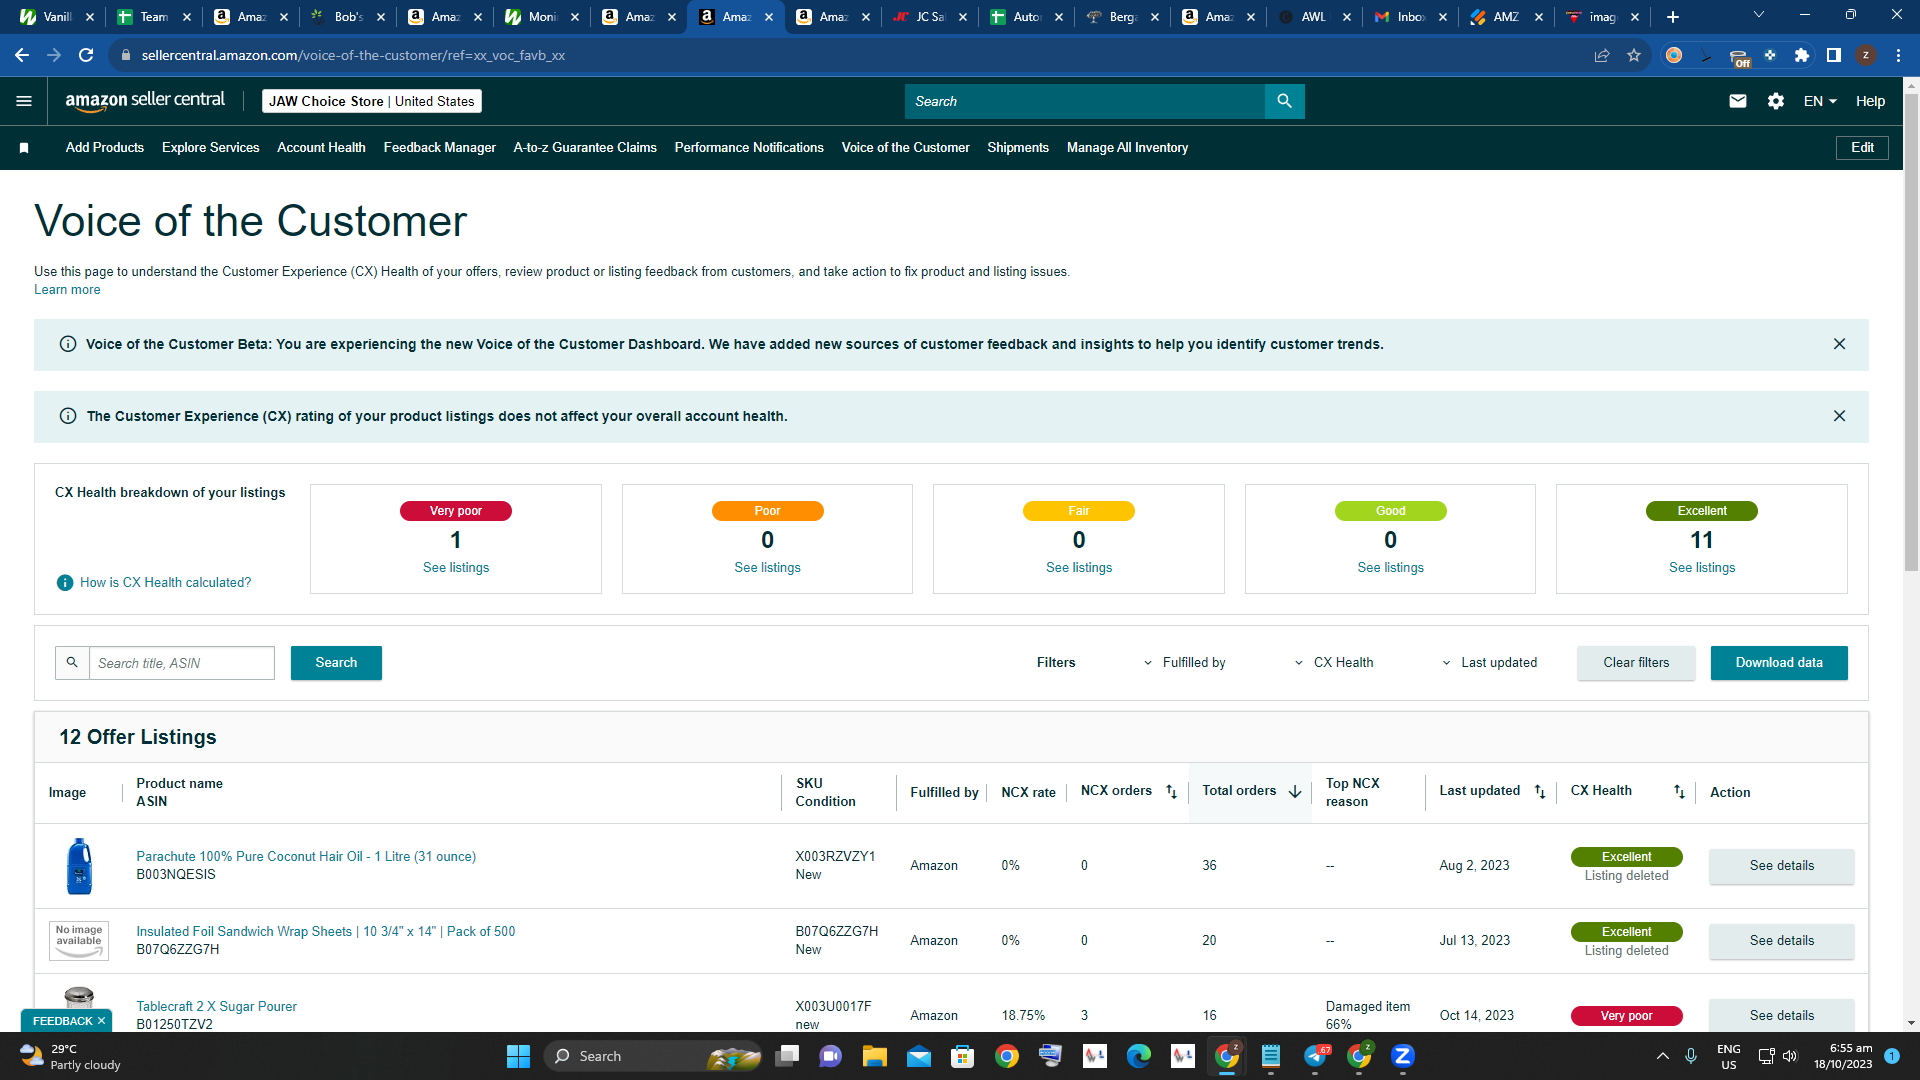Image resolution: width=1920 pixels, height=1080 pixels.
Task: Sort by Last updated column arrows
Action: (1540, 792)
